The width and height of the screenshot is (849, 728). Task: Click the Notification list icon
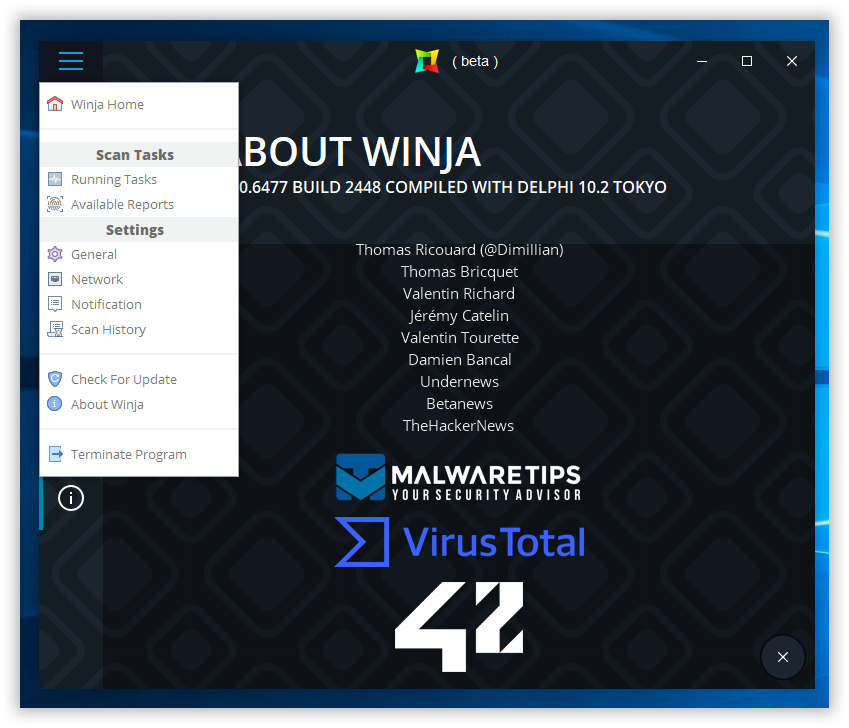point(55,304)
